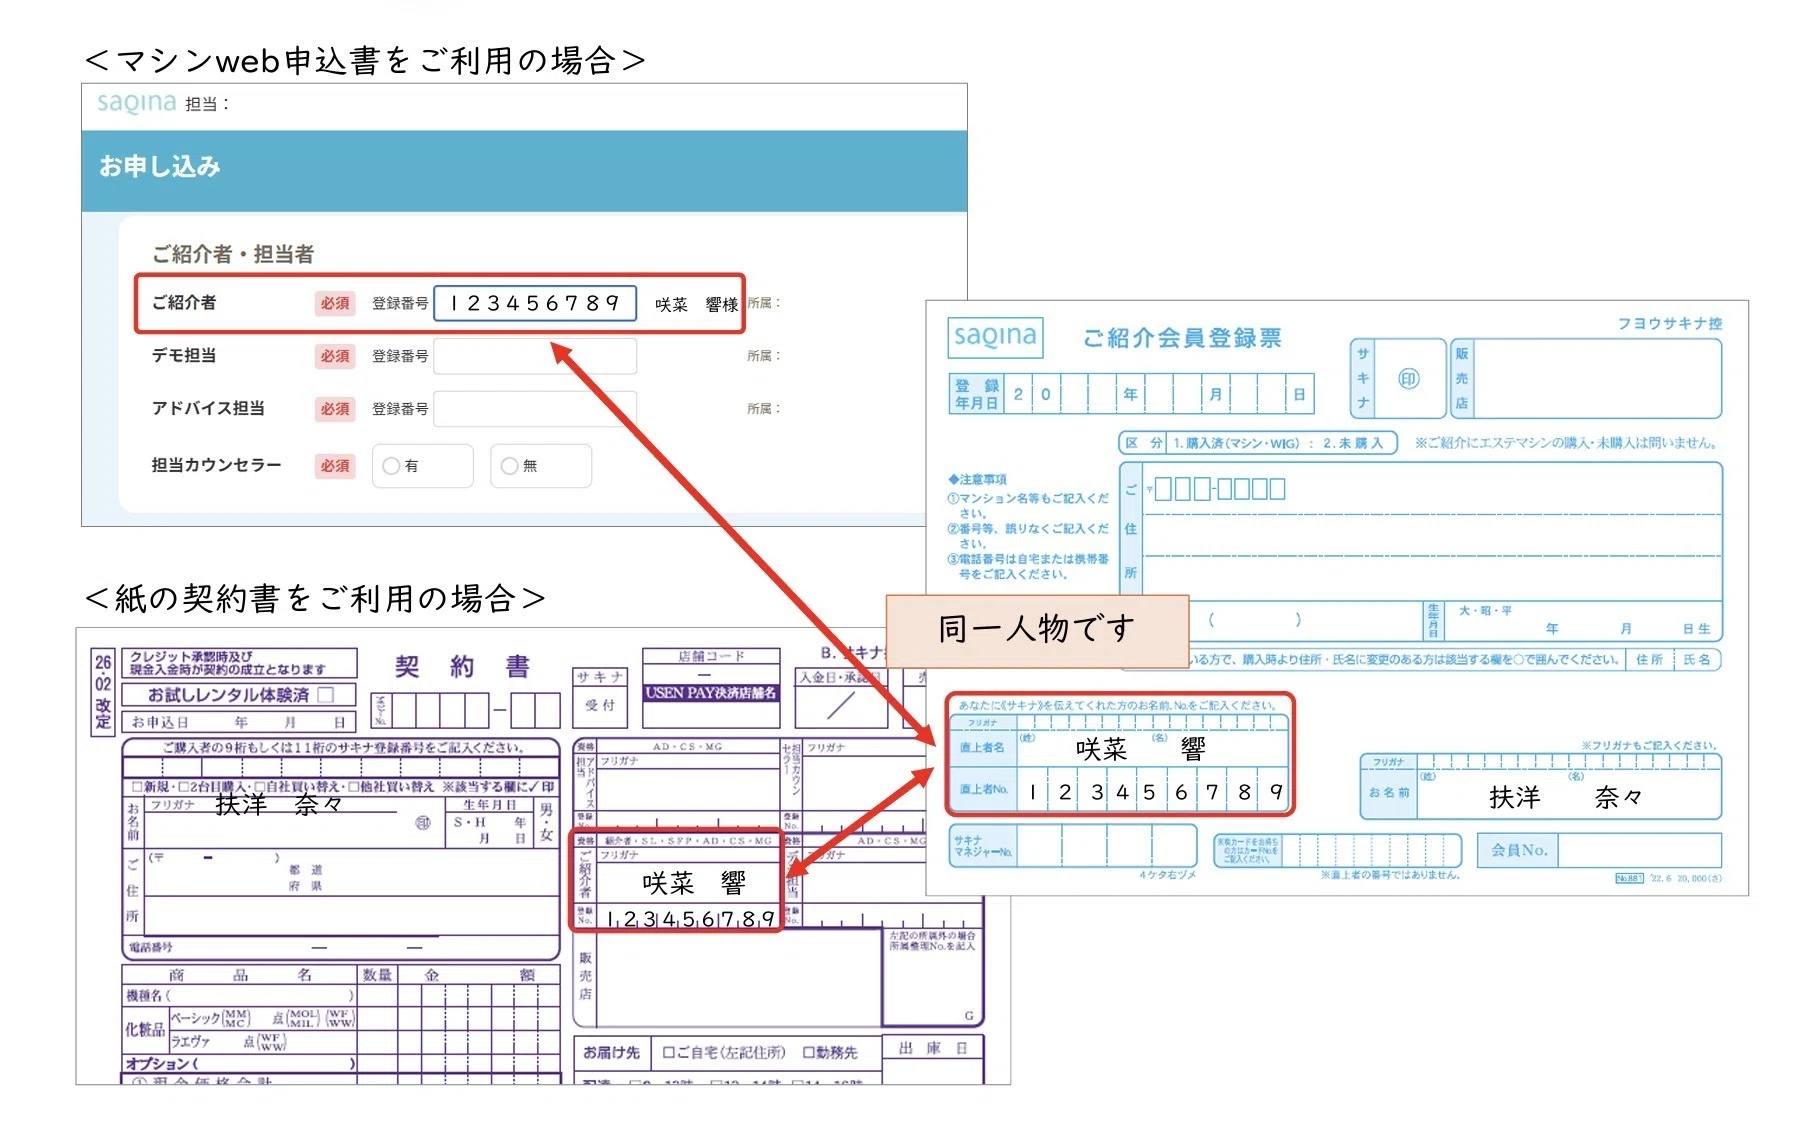This screenshot has height=1143, width=1806.
Task: Check the 勤務先 delivery checkbox
Action: pyautogui.click(x=810, y=1053)
